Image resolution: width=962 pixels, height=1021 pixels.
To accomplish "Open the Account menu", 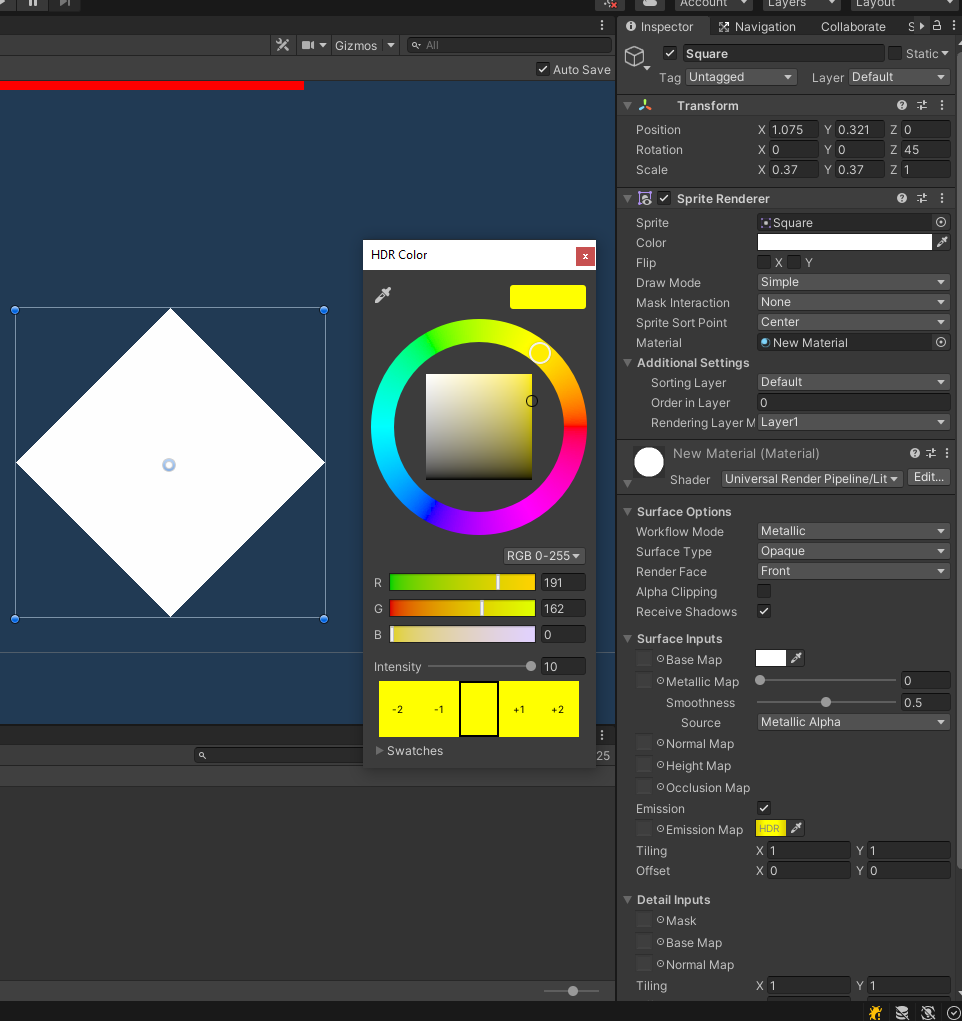I will pyautogui.click(x=713, y=3).
